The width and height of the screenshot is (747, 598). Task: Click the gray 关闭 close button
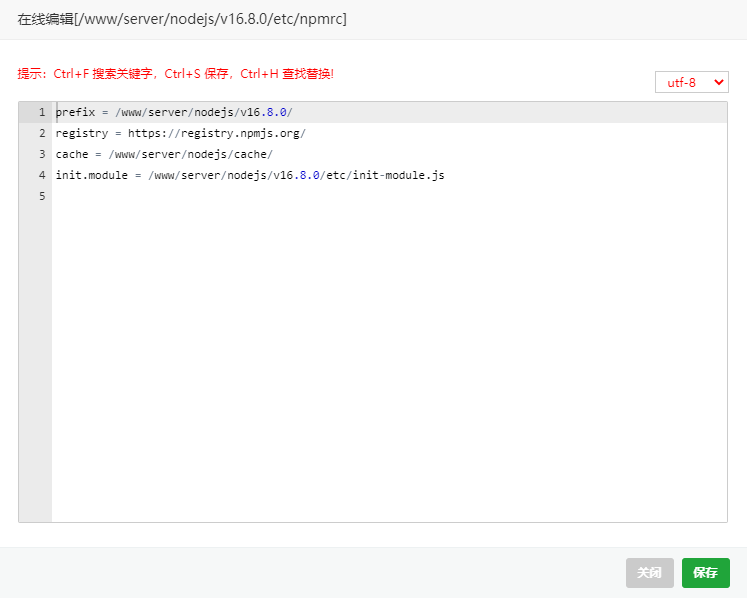pyautogui.click(x=649, y=573)
